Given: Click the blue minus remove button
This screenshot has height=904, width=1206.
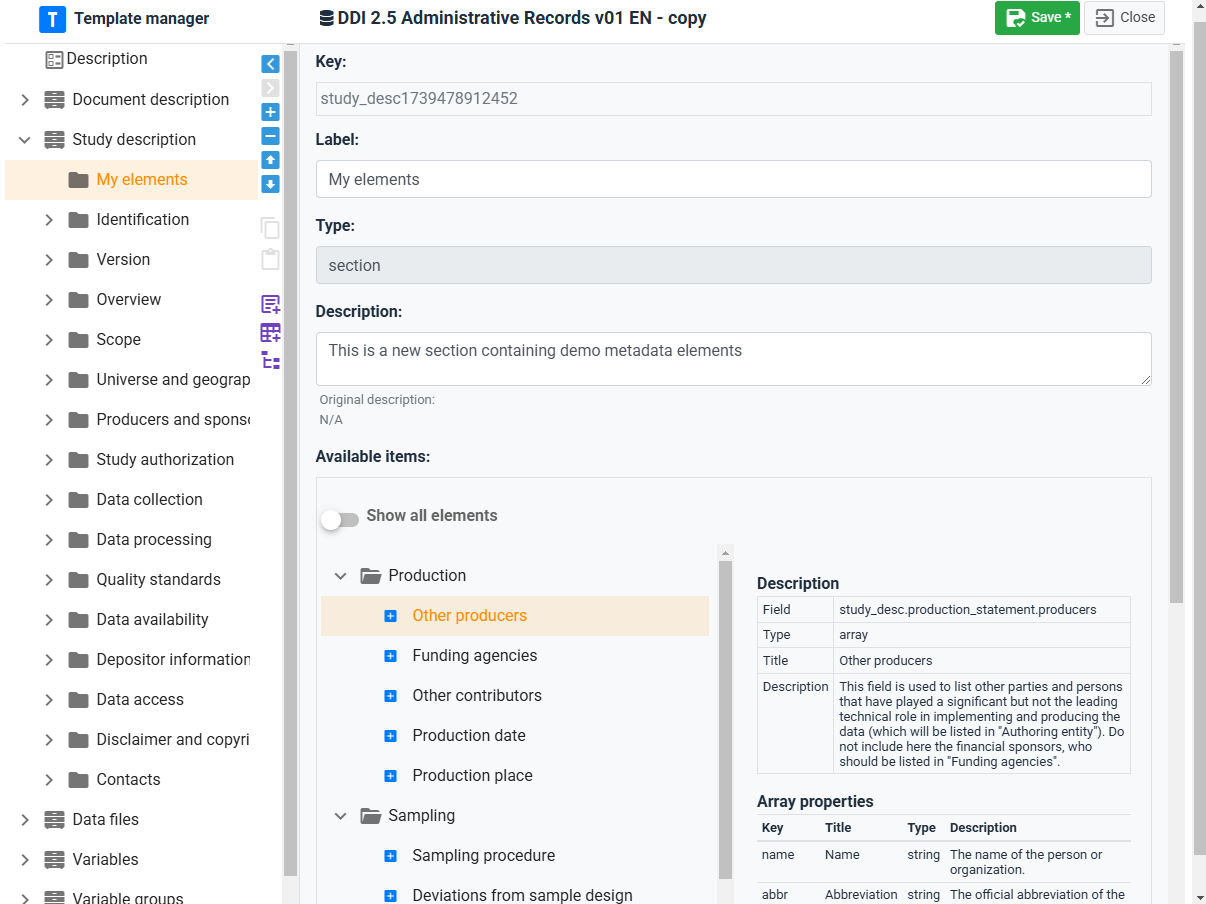Looking at the screenshot, I should point(270,136).
